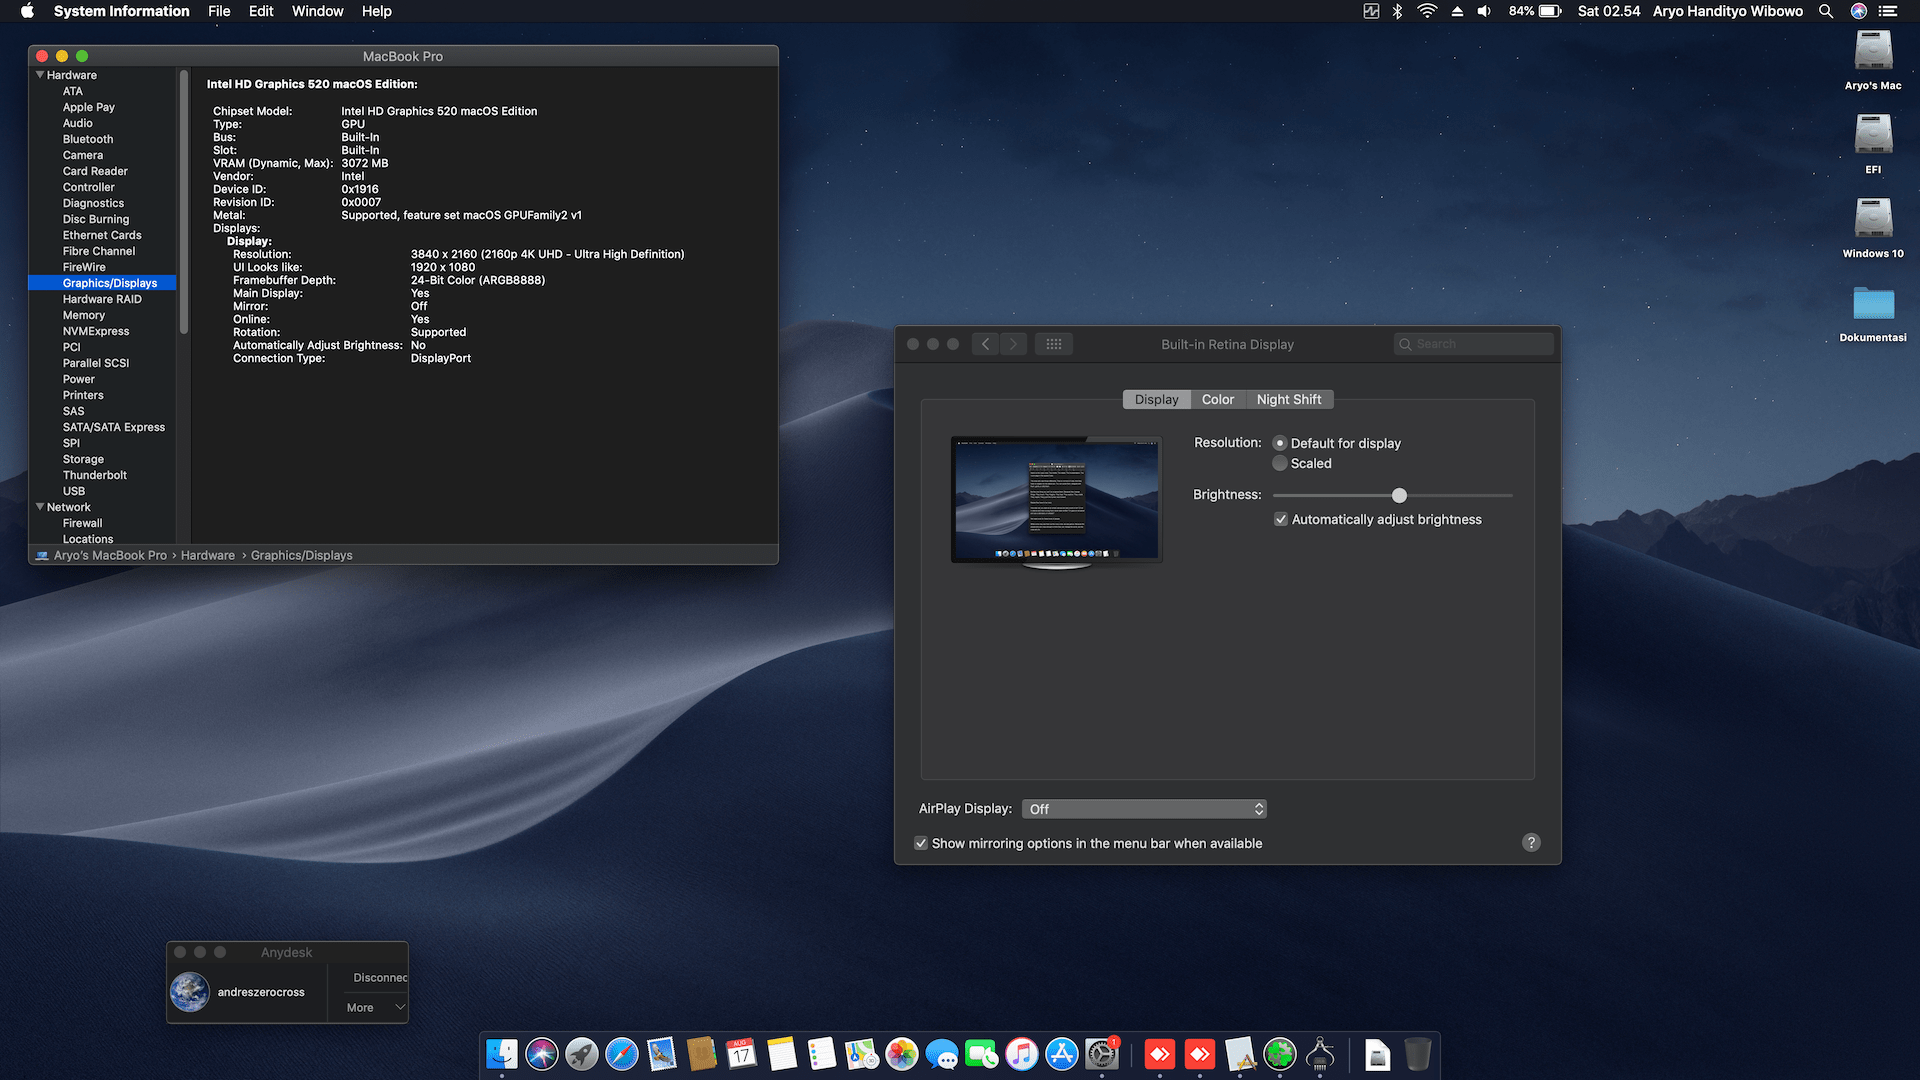This screenshot has width=1920, height=1080.
Task: Click the show-all grid icon in preferences
Action: tap(1053, 344)
